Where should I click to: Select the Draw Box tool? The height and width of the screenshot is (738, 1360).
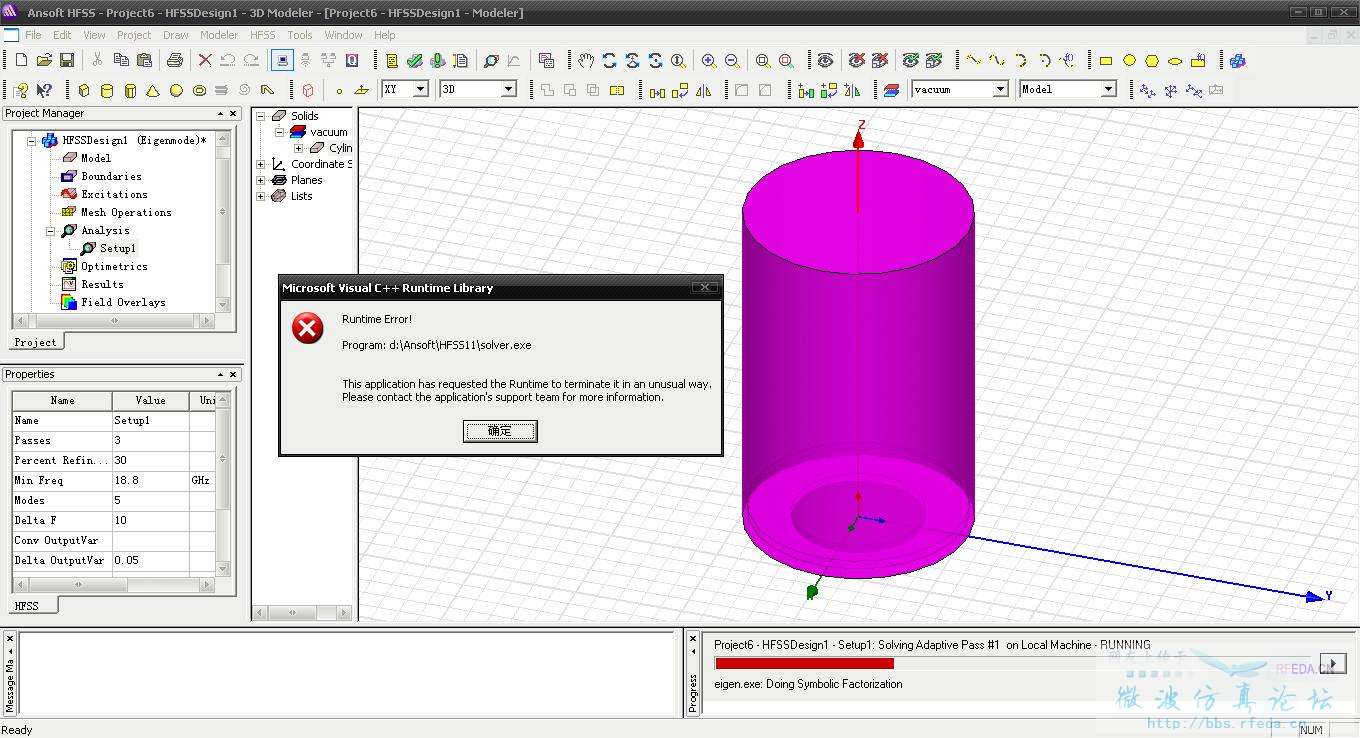(84, 90)
